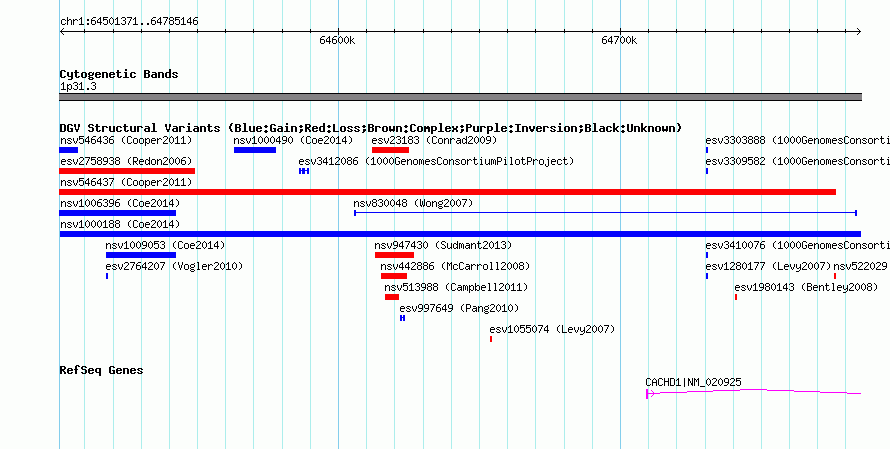
Task: Open esv3309582 variant label
Action: 797,161
